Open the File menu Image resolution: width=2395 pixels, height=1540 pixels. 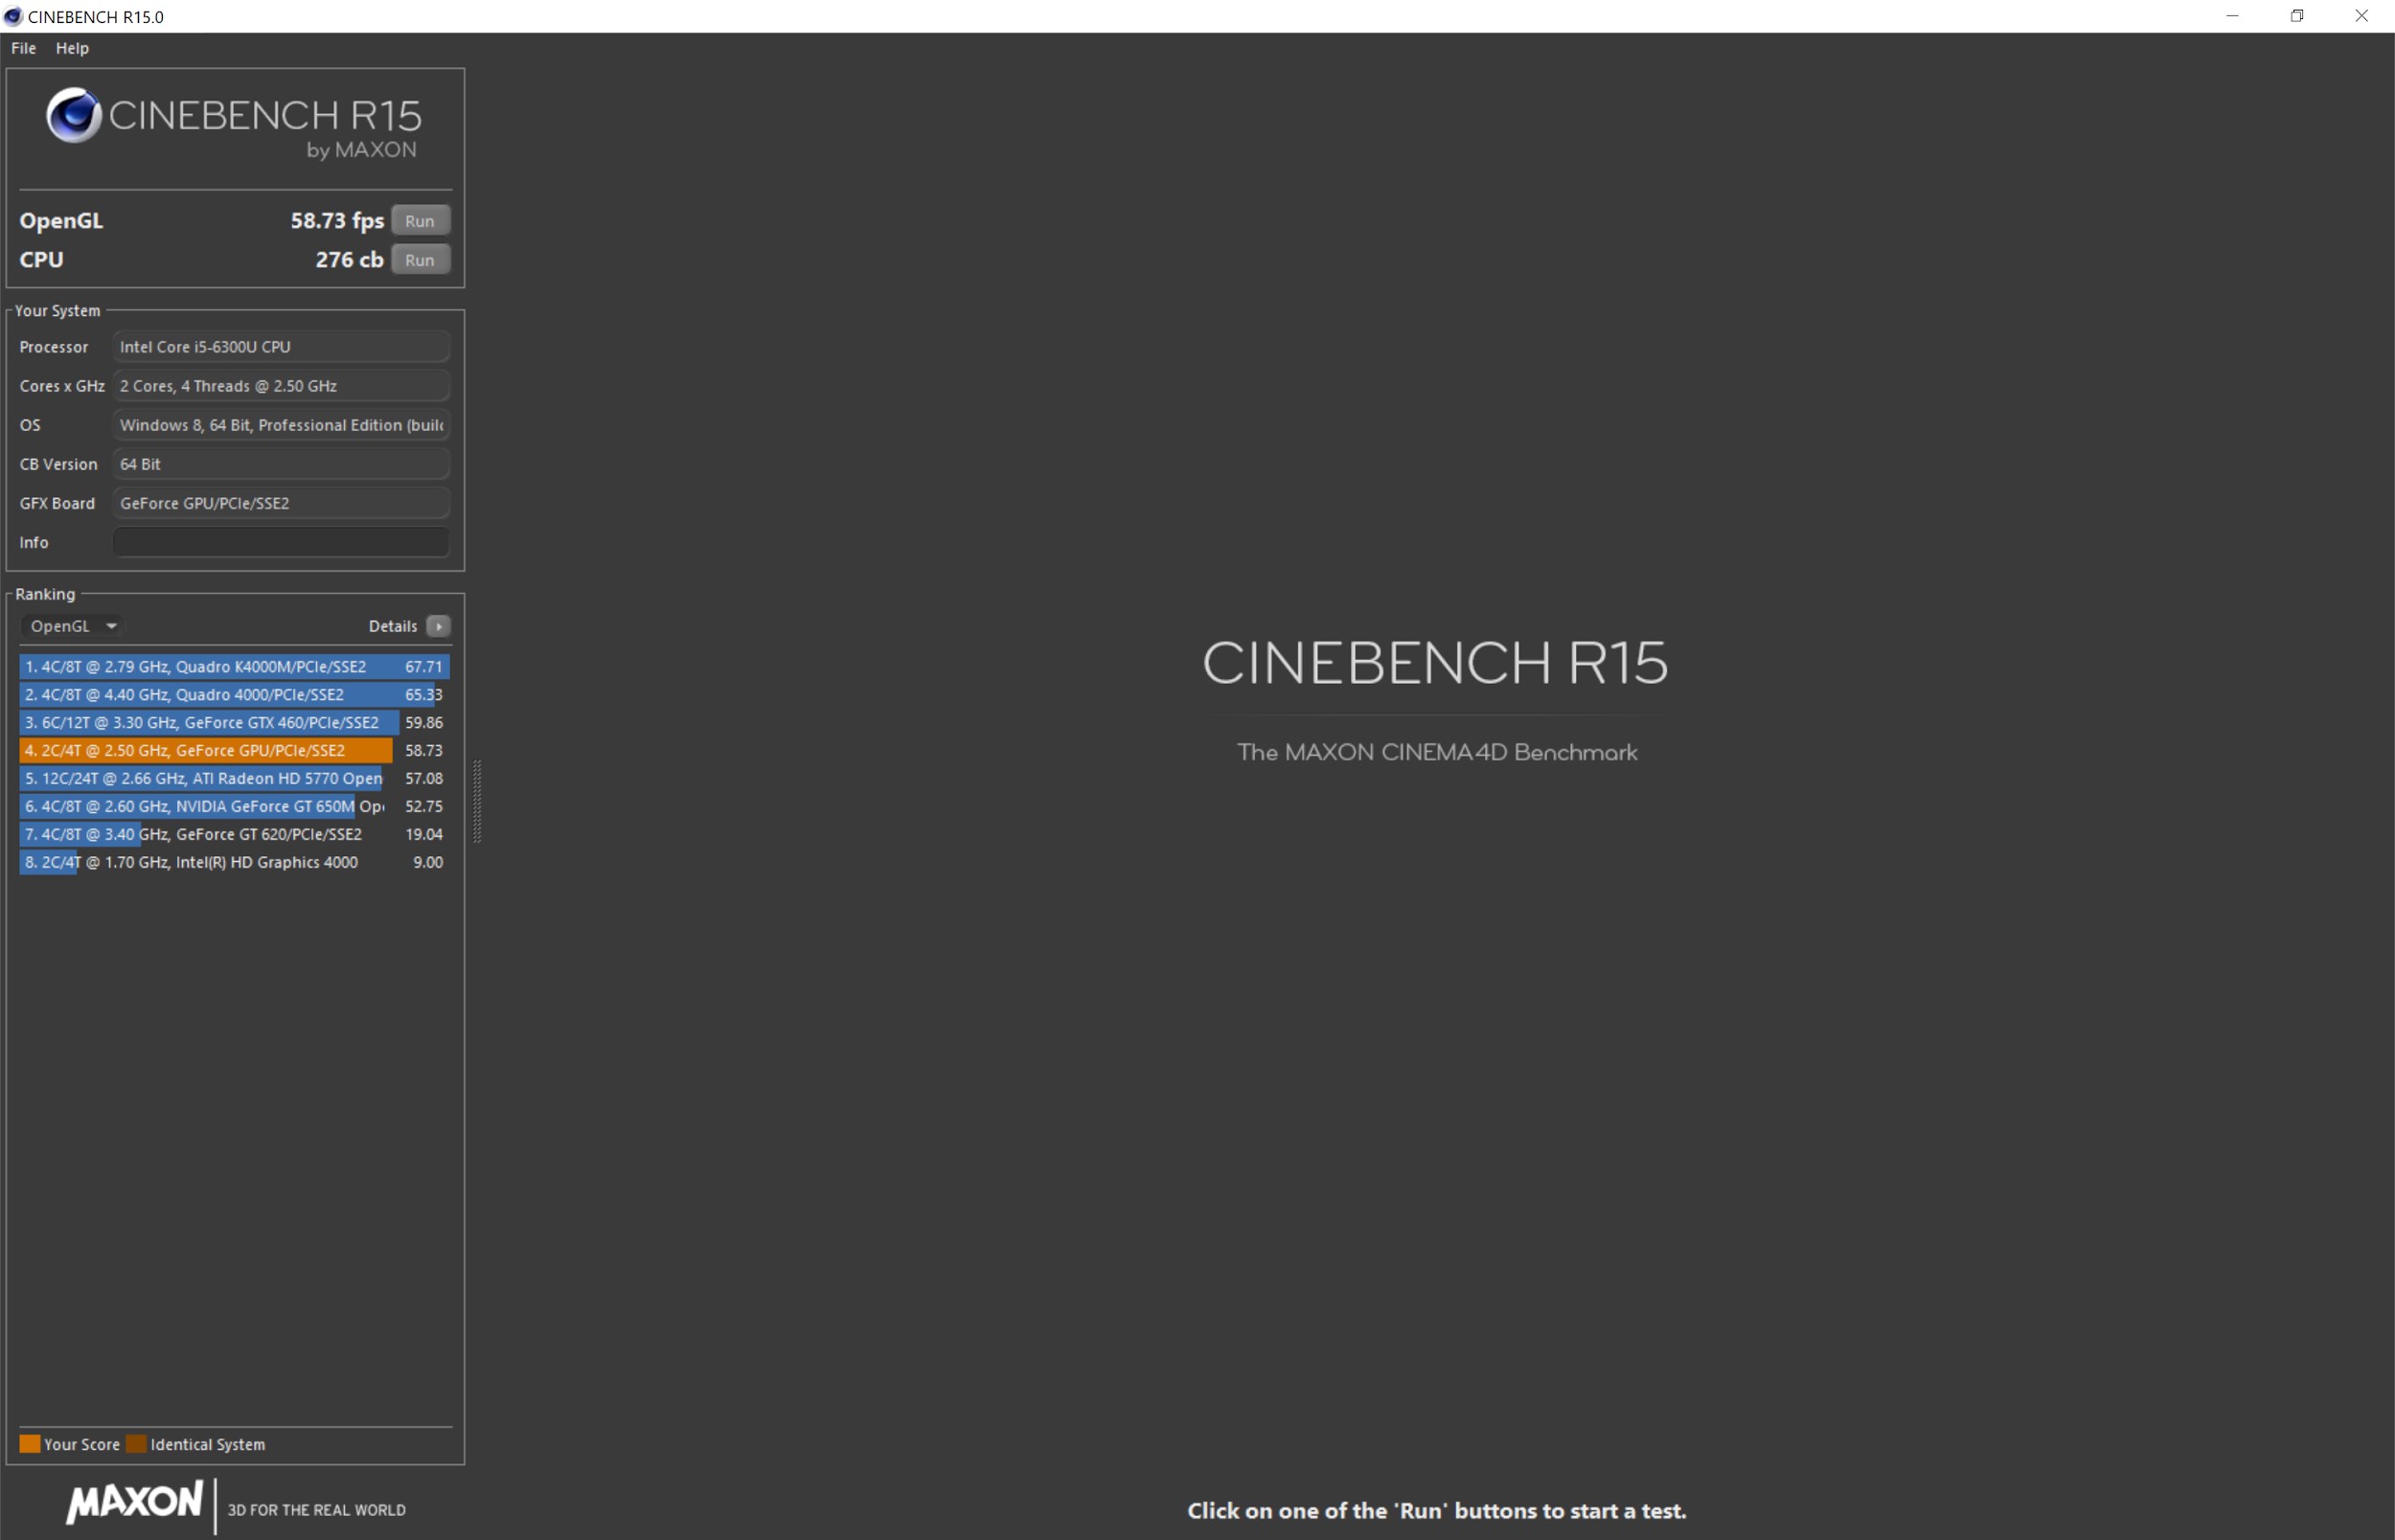(x=23, y=48)
